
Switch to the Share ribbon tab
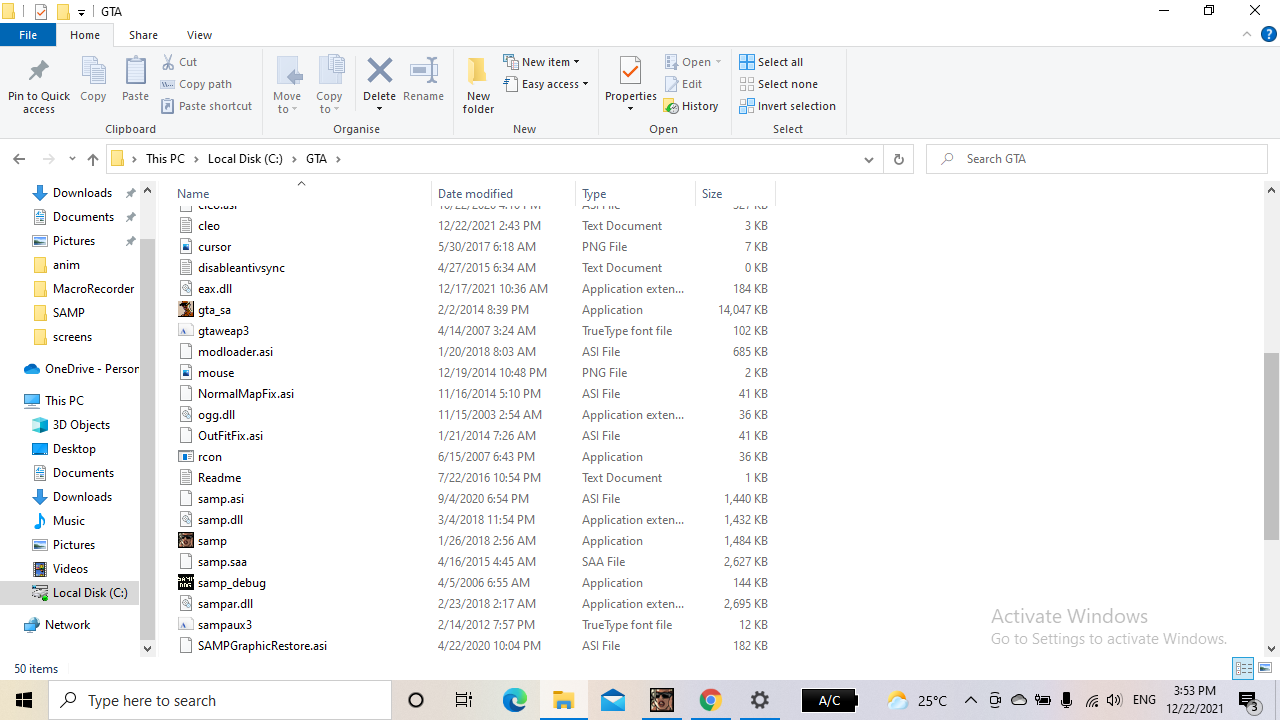[143, 35]
